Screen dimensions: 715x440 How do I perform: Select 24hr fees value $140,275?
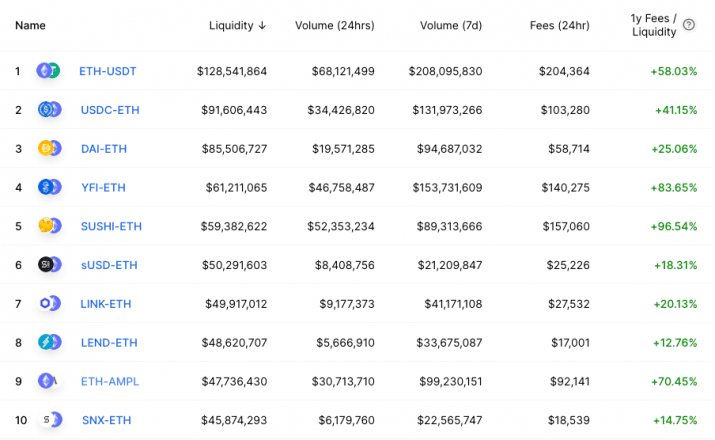pyautogui.click(x=565, y=187)
